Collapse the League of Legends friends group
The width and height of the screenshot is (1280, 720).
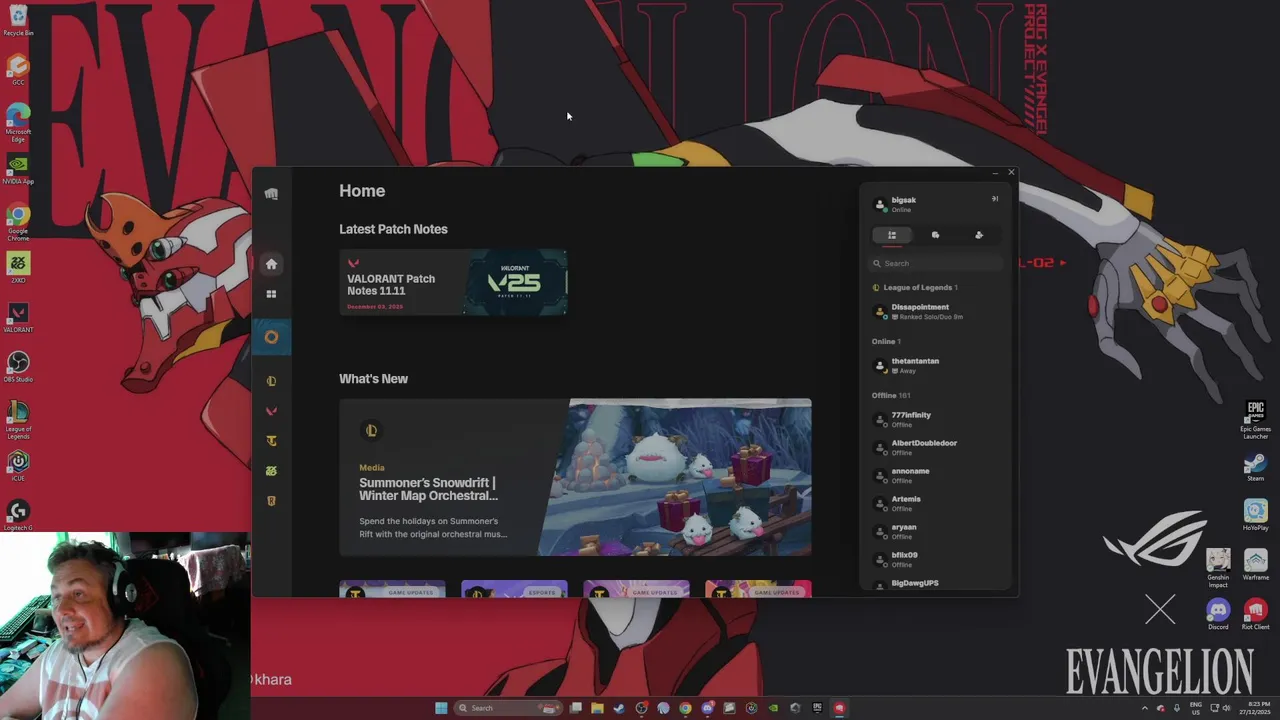pos(915,288)
